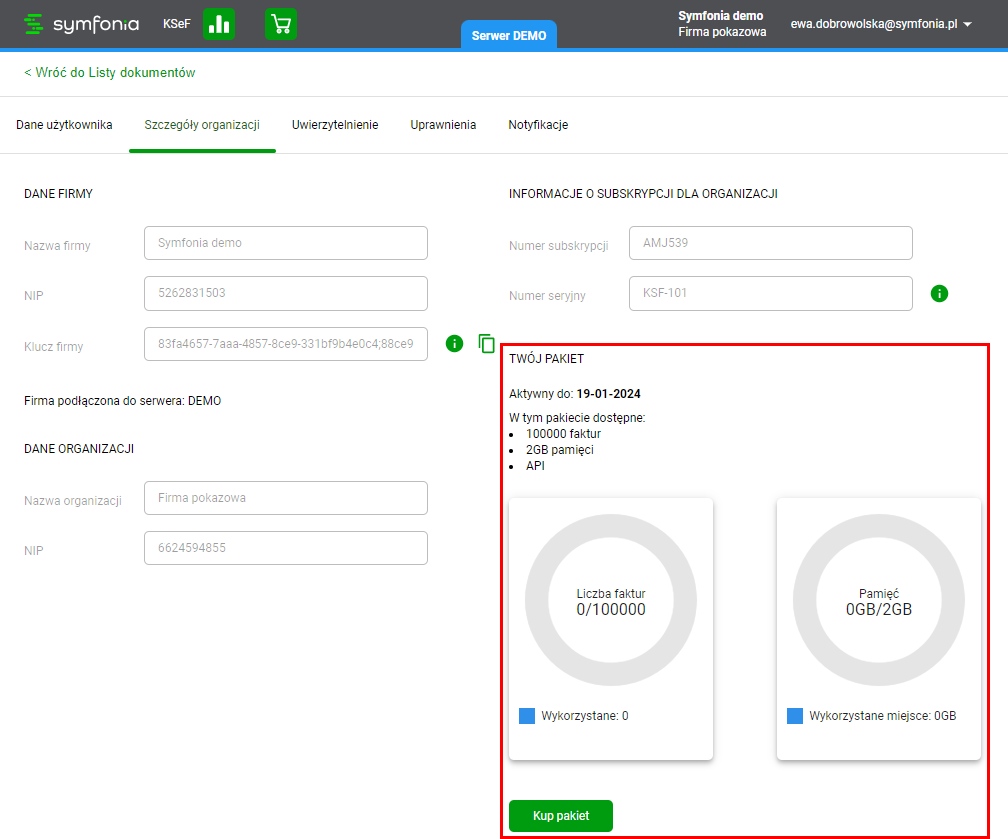
Task: Click the Numer subskrypcji field
Action: click(770, 243)
